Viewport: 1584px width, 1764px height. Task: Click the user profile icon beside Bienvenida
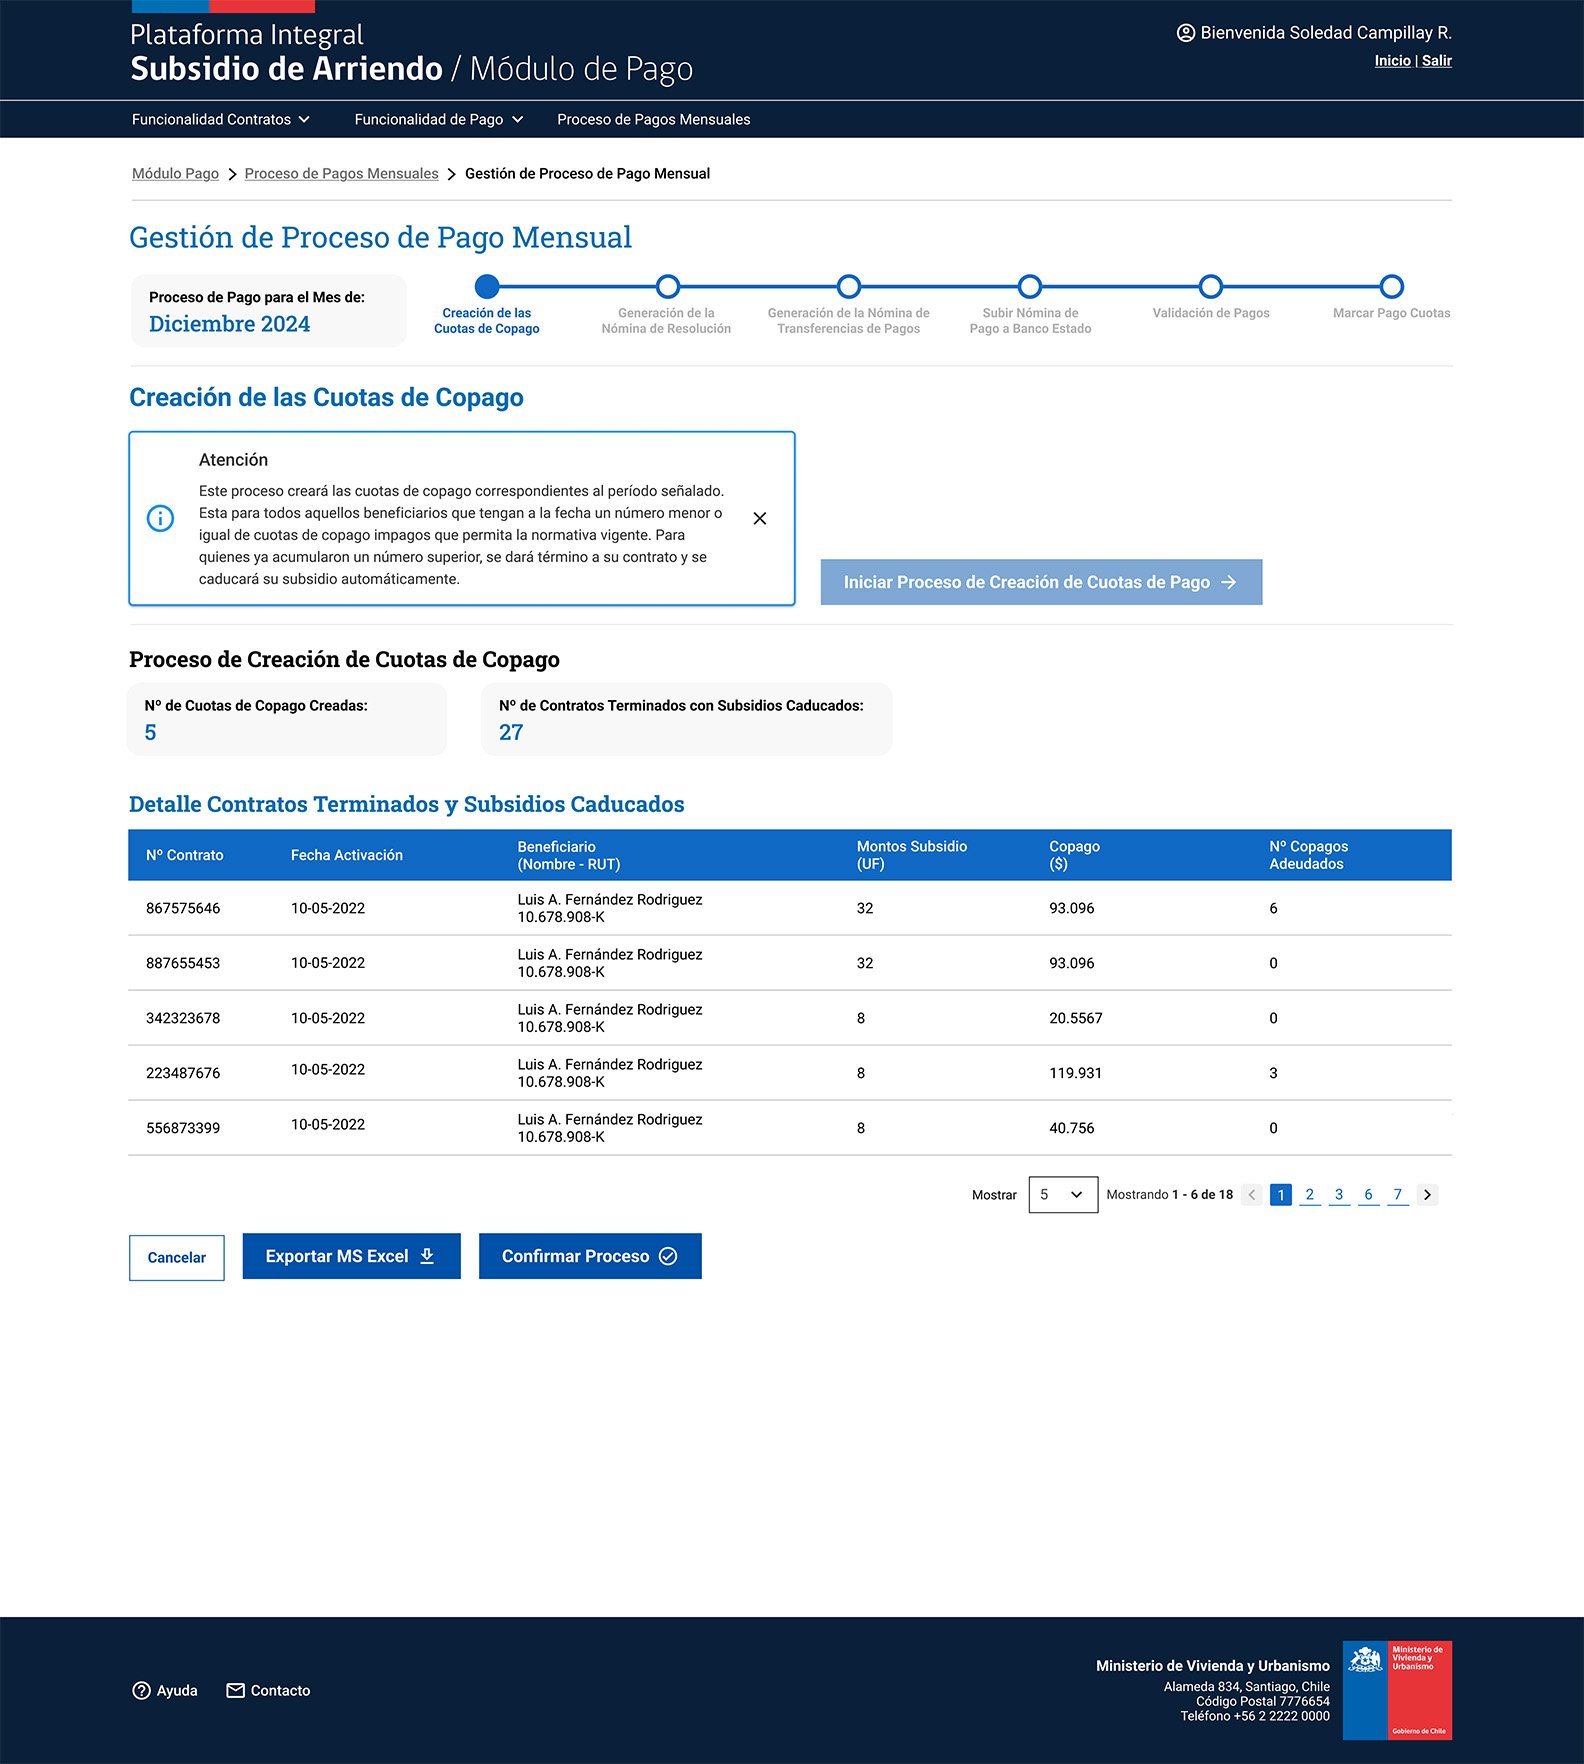pyautogui.click(x=1185, y=33)
